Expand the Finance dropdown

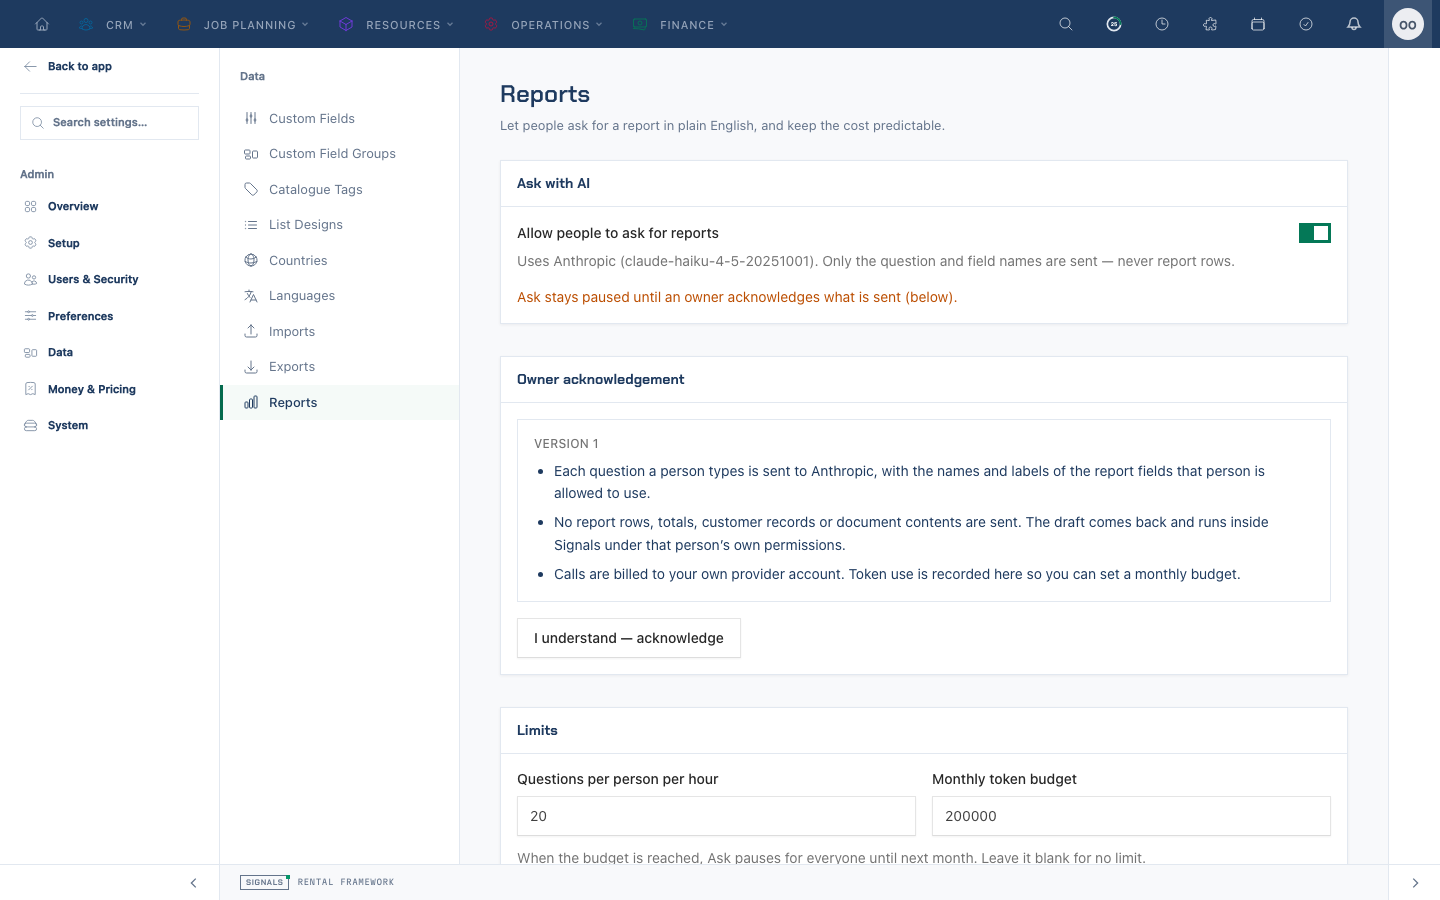pyautogui.click(x=680, y=24)
